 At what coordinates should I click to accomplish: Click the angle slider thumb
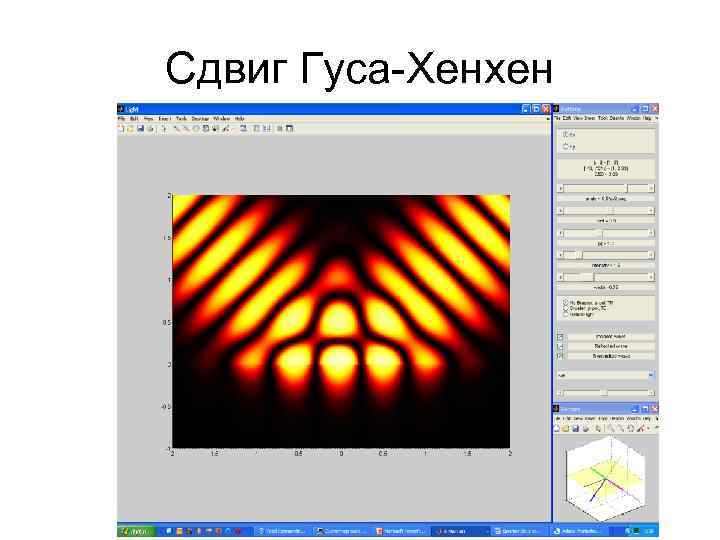[x=627, y=188]
